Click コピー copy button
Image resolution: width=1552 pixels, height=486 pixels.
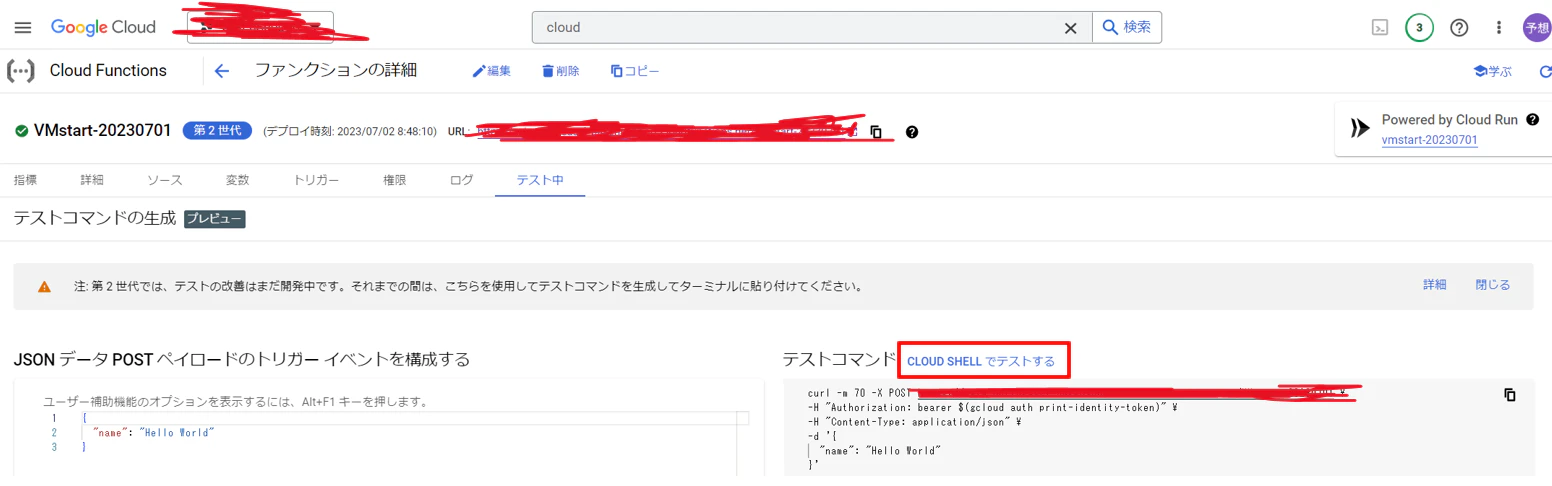point(635,71)
